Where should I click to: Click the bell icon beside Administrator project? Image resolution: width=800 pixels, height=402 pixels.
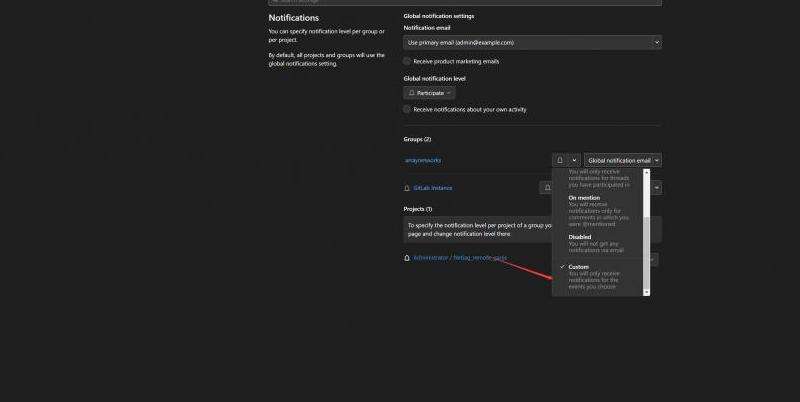[406, 257]
